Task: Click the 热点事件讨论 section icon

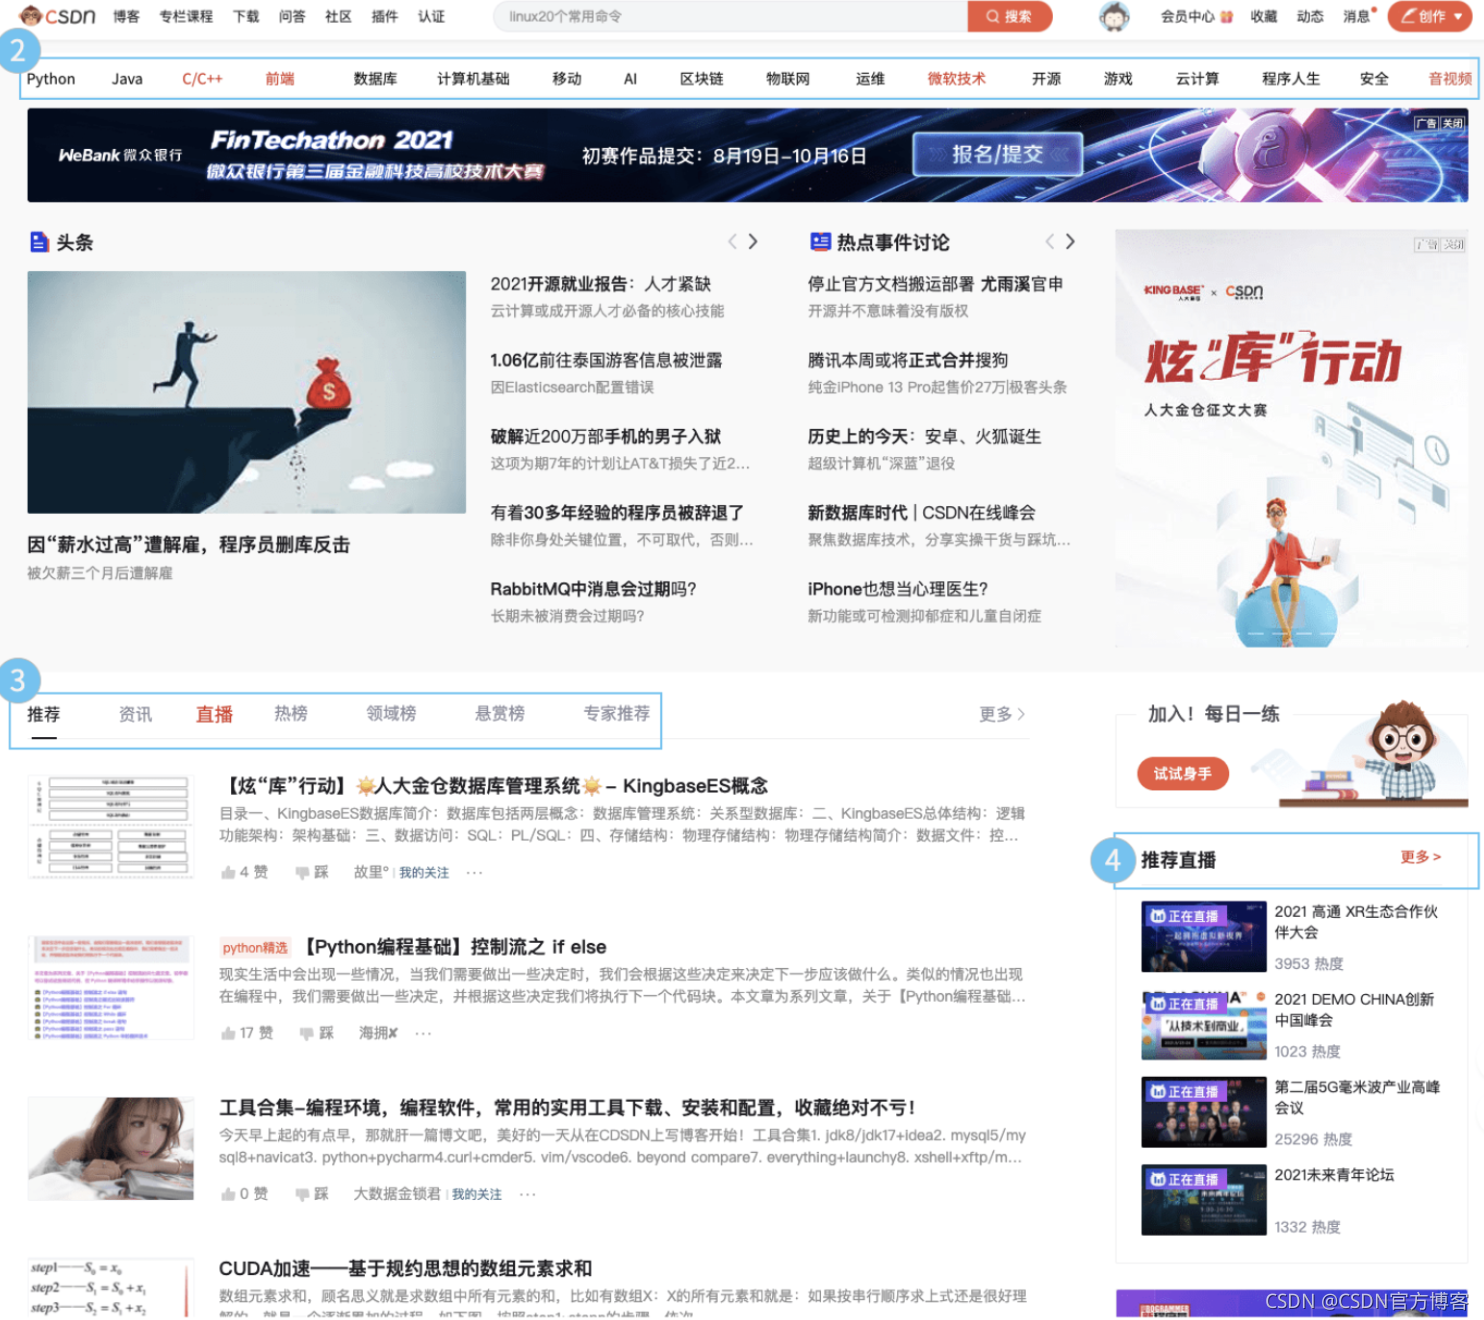Action: coord(820,241)
